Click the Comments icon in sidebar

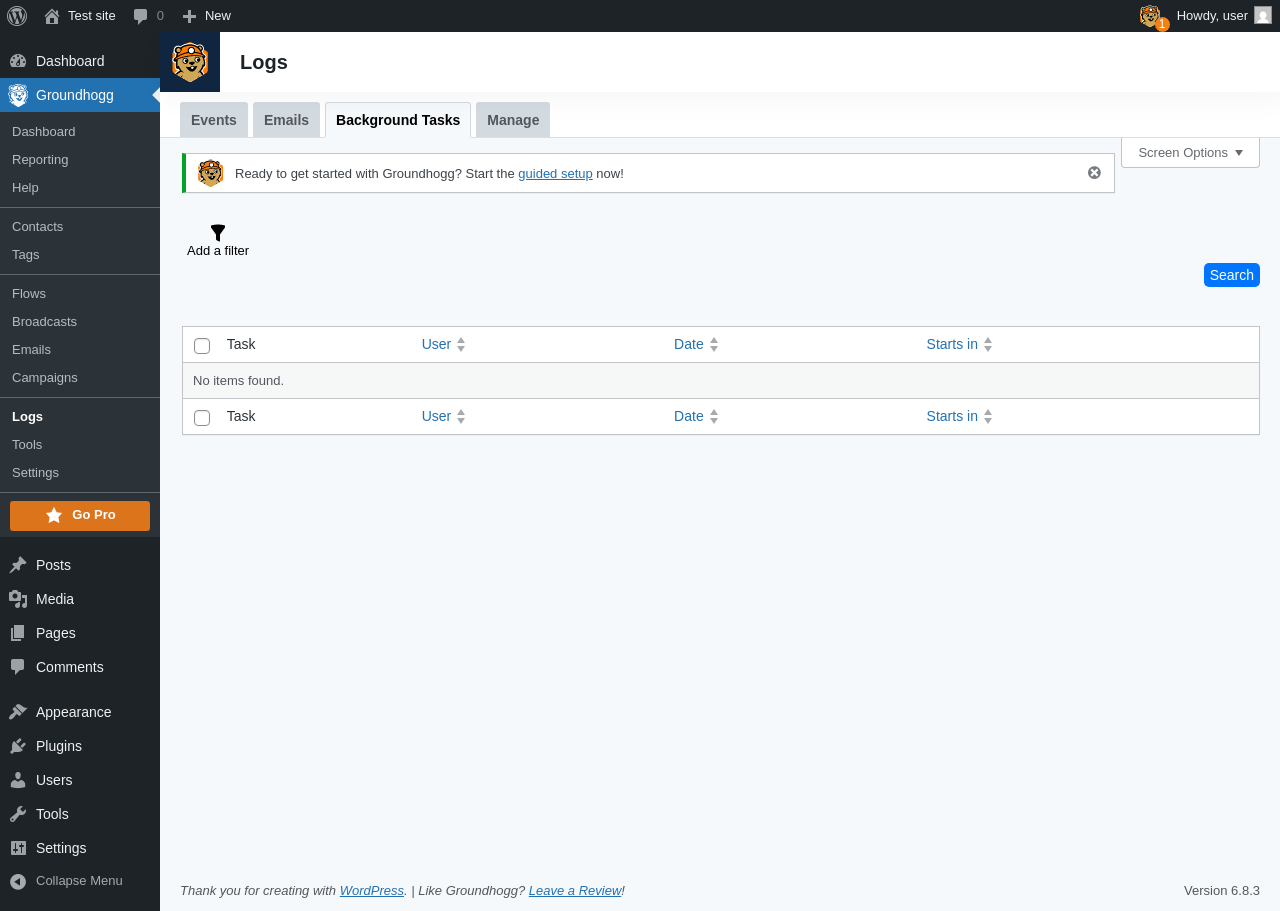click(18, 667)
